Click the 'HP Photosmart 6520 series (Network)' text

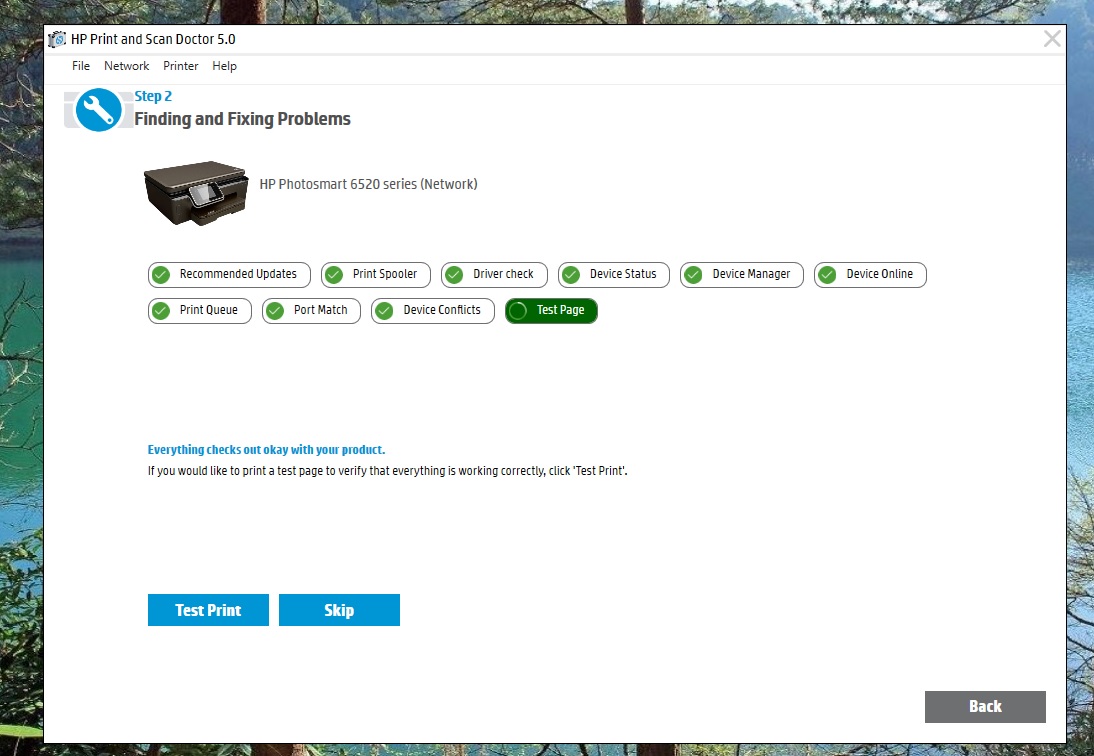(x=368, y=184)
